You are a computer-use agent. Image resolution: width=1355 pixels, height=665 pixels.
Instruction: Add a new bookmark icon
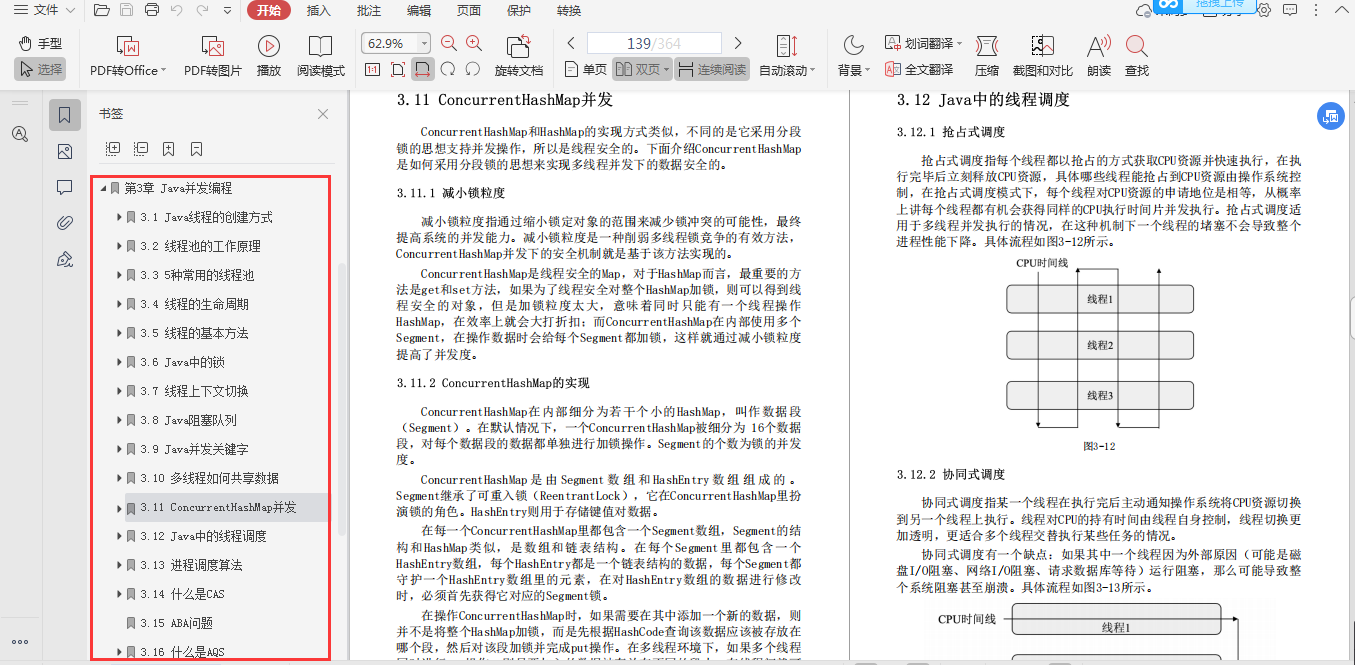pyautogui.click(x=169, y=149)
